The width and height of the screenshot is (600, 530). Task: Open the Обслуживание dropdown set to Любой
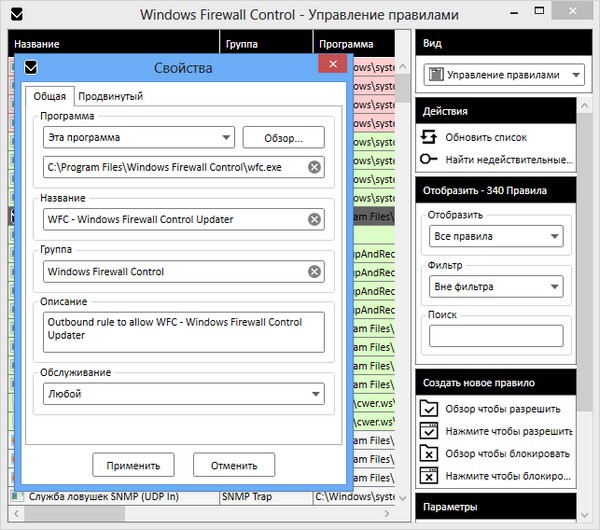(183, 394)
